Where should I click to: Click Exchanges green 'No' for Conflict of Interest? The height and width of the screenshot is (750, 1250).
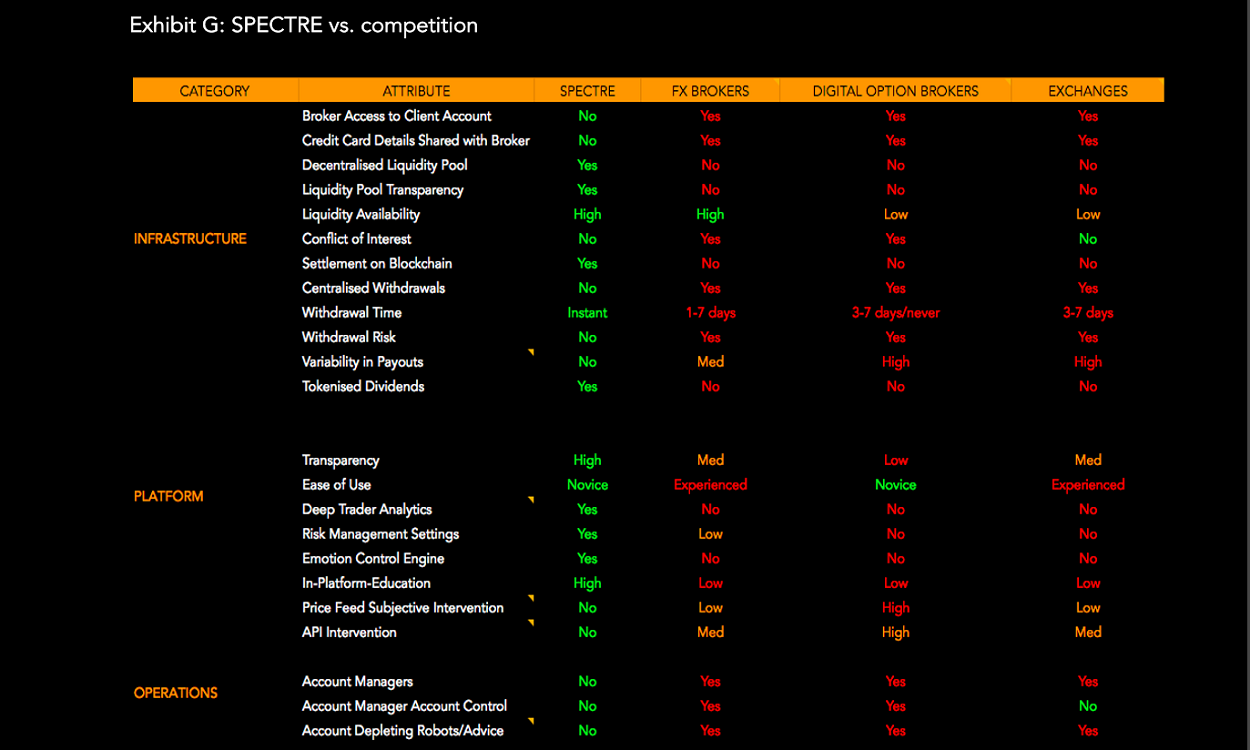1088,239
